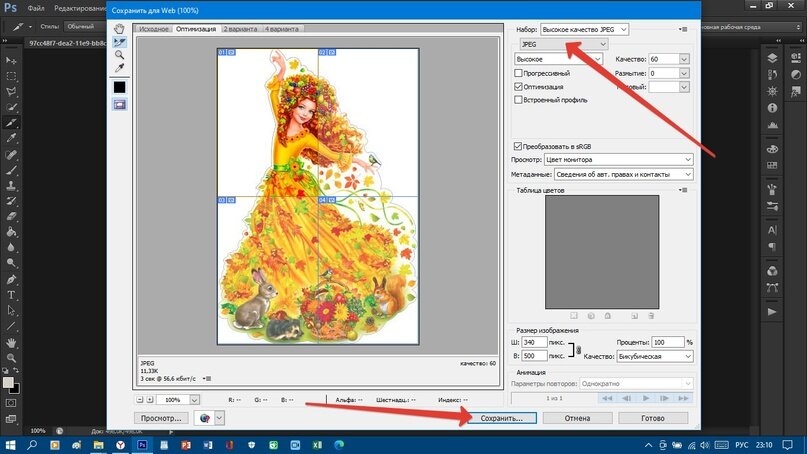Select the Lasso tool in Photoshop toolbar
The image size is (807, 454).
pos(11,92)
